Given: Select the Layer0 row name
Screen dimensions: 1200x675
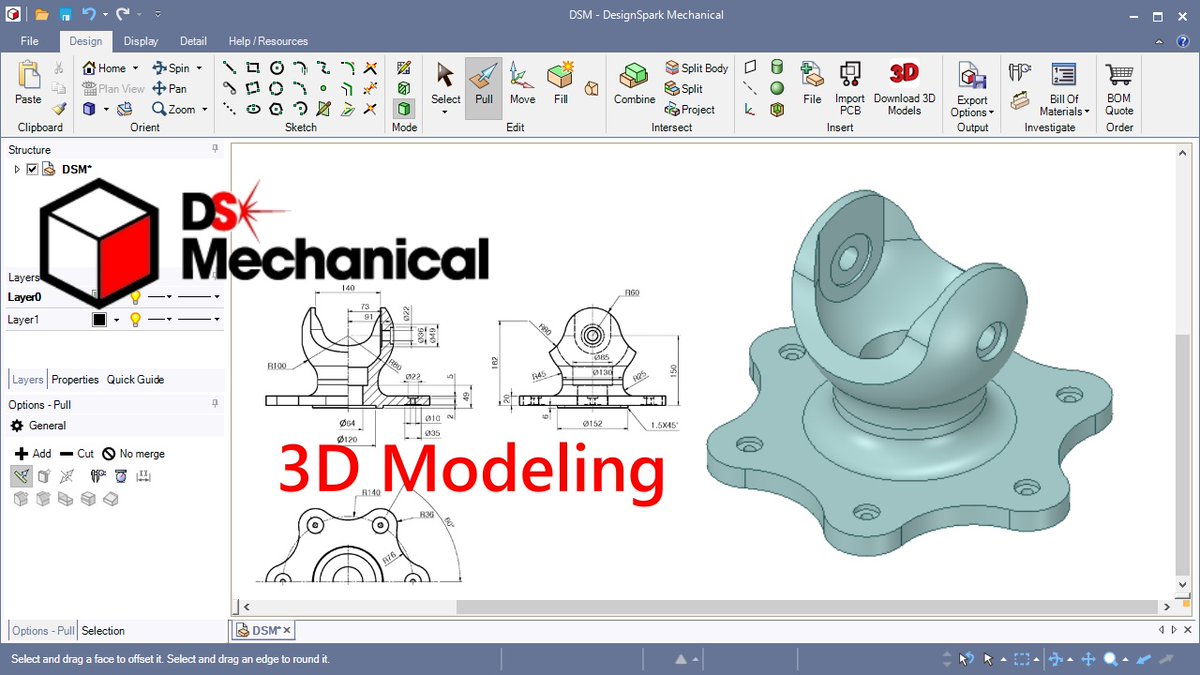Looking at the screenshot, I should pos(24,297).
